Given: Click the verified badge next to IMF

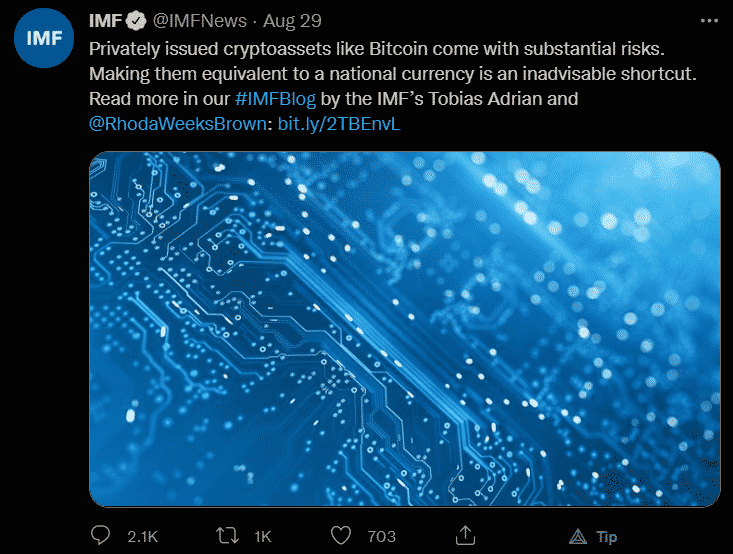Looking at the screenshot, I should [x=137, y=21].
